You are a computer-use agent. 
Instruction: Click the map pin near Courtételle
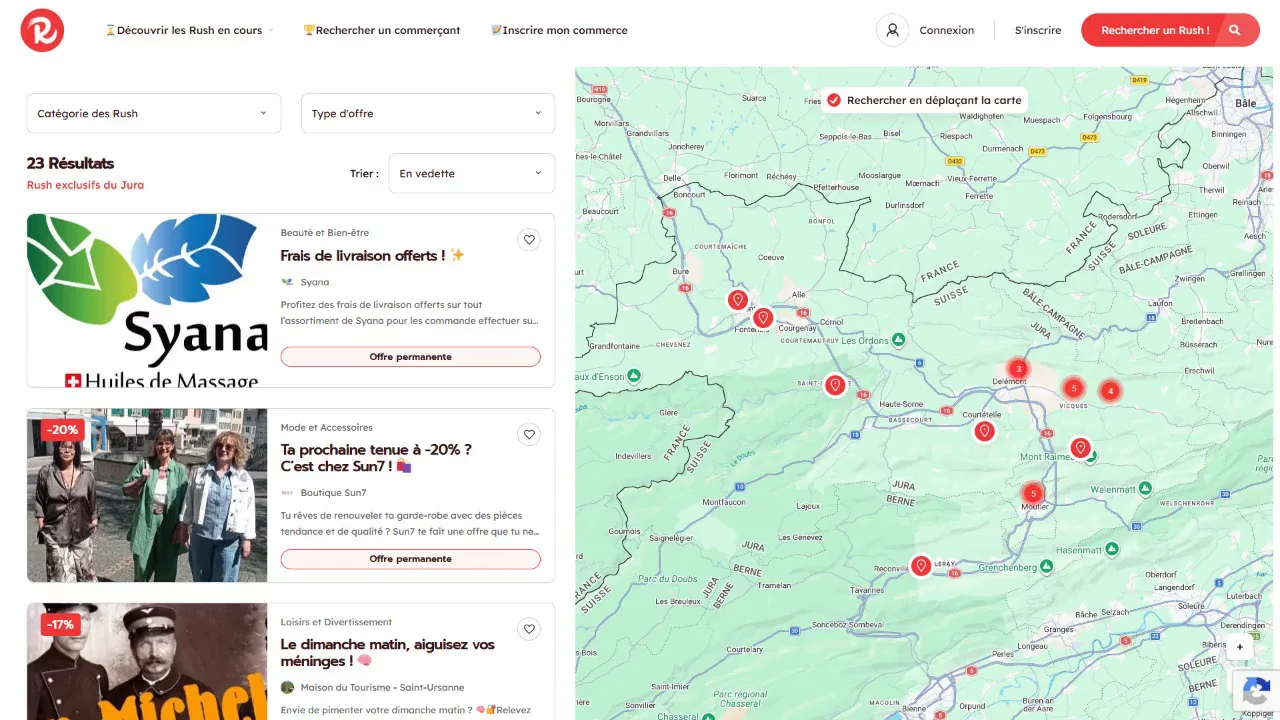(984, 431)
